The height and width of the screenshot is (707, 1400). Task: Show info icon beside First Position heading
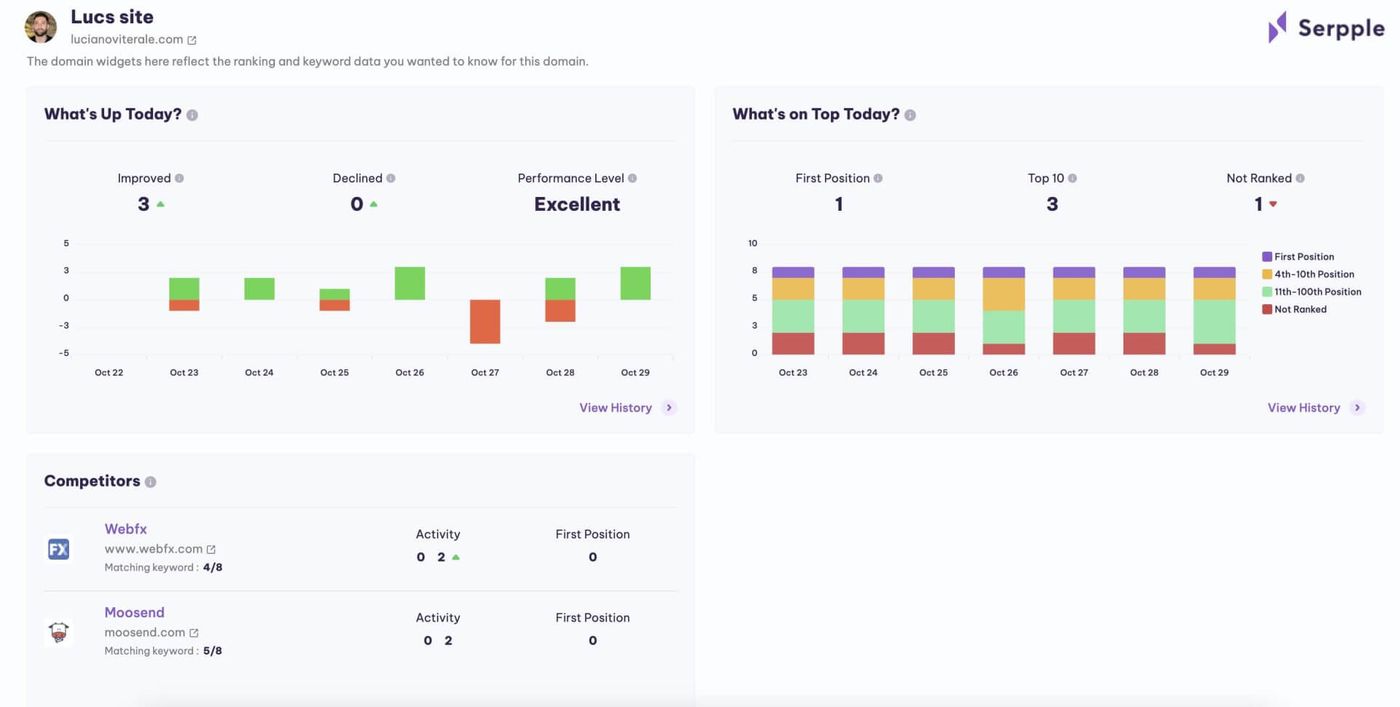click(x=878, y=178)
